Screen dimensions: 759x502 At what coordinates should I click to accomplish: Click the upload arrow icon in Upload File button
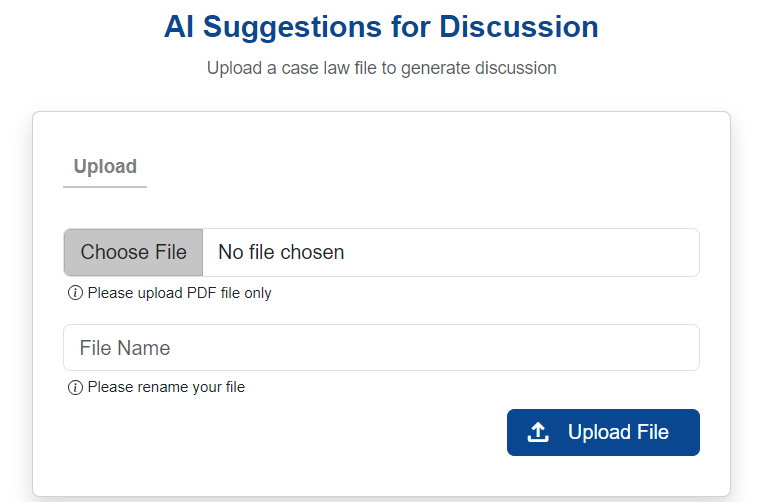click(538, 432)
